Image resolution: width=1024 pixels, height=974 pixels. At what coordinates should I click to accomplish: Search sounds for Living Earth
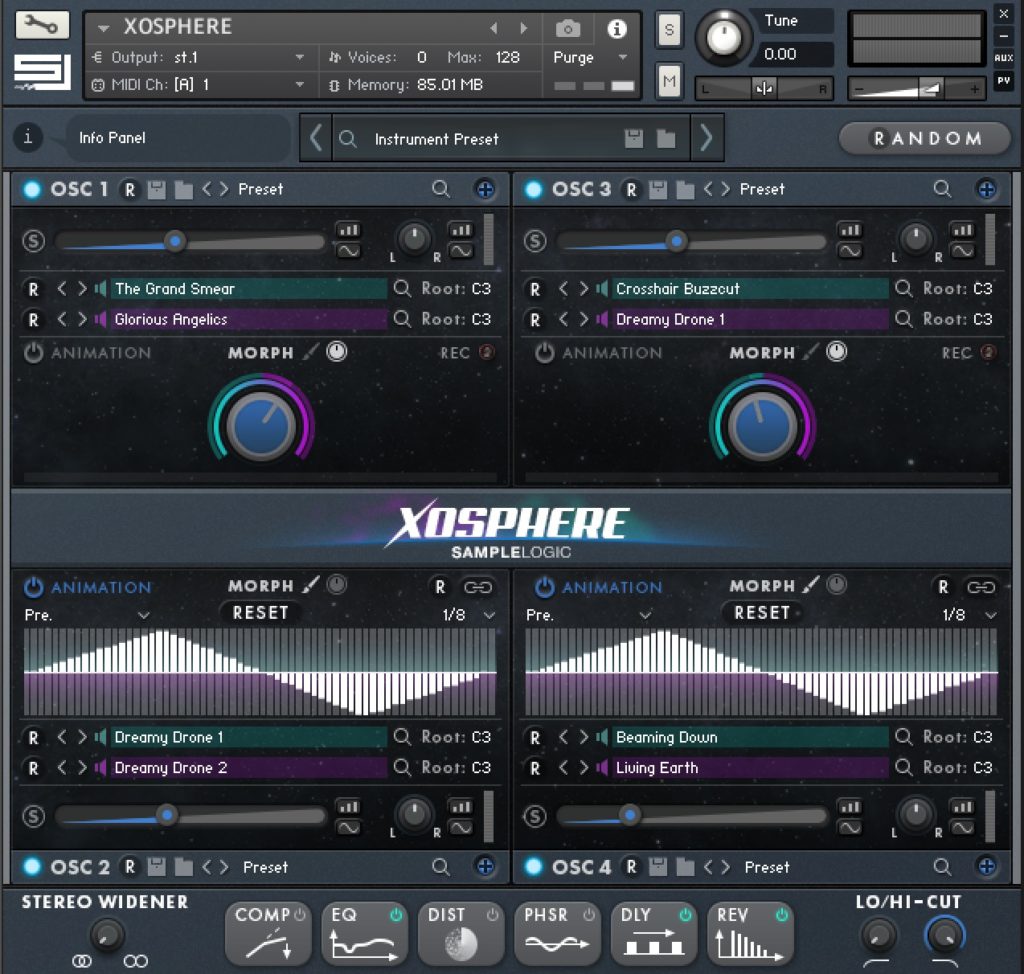(904, 767)
